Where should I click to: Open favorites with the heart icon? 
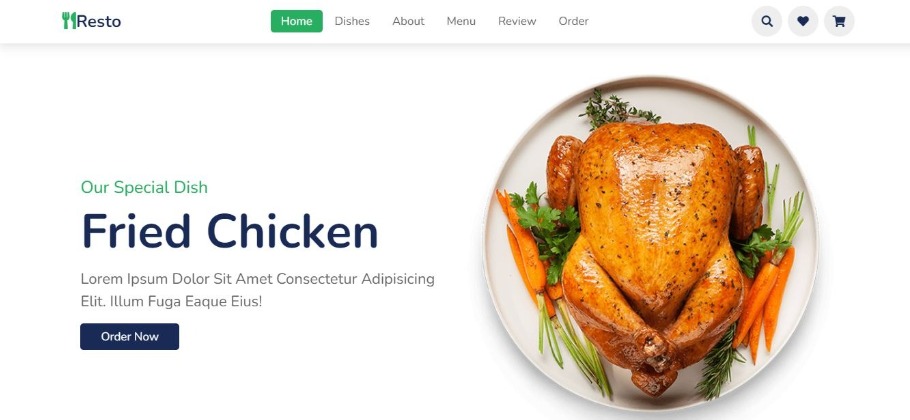click(803, 21)
